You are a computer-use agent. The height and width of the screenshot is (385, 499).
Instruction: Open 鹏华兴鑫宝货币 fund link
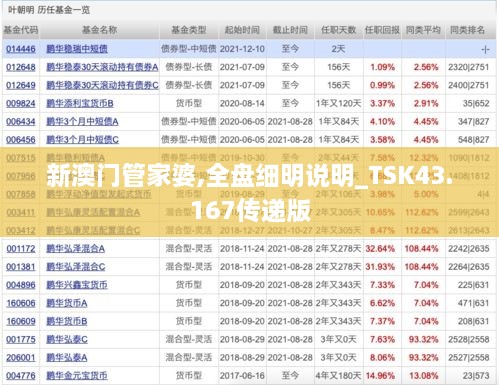pyautogui.click(x=77, y=285)
